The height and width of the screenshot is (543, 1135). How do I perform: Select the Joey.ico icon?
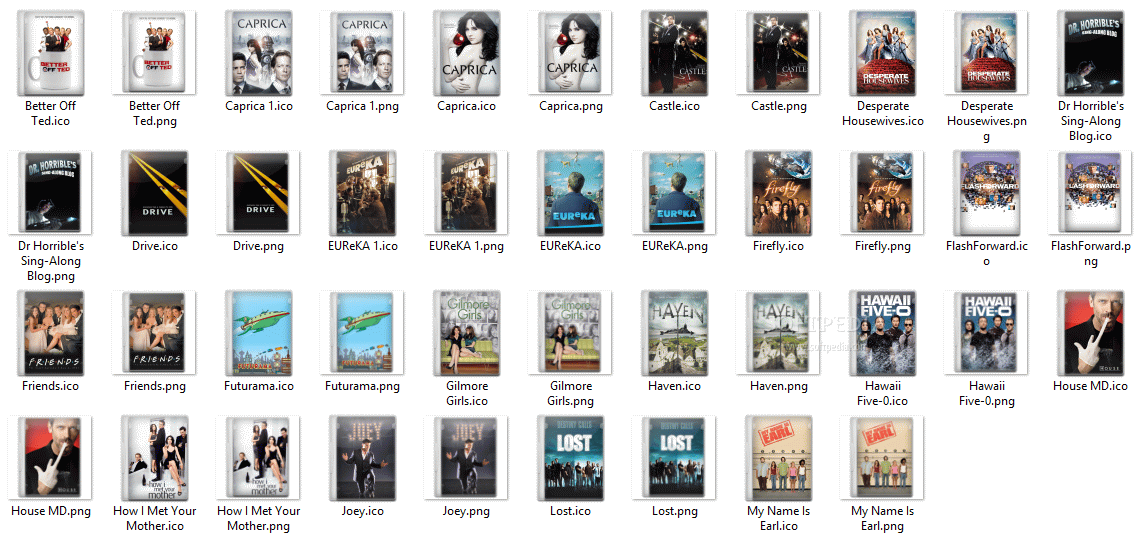363,458
